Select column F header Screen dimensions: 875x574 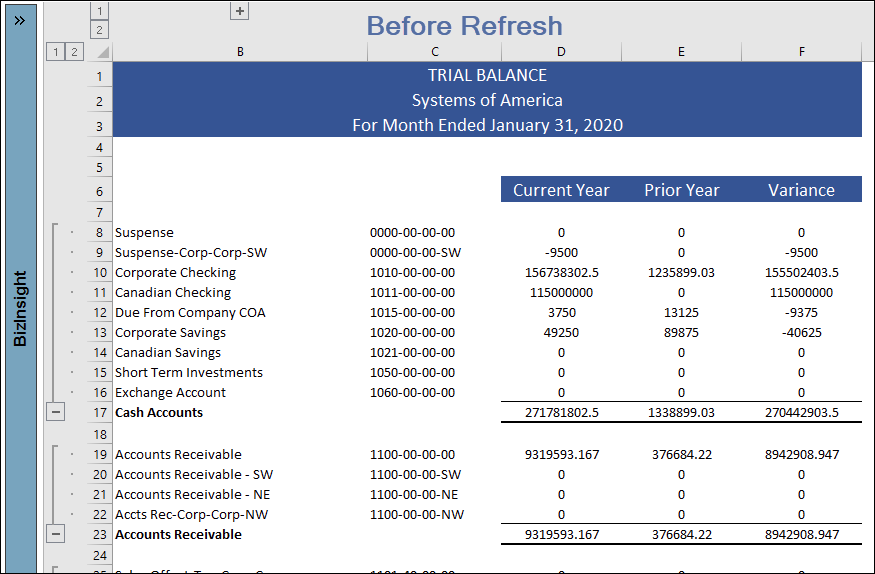click(801, 52)
